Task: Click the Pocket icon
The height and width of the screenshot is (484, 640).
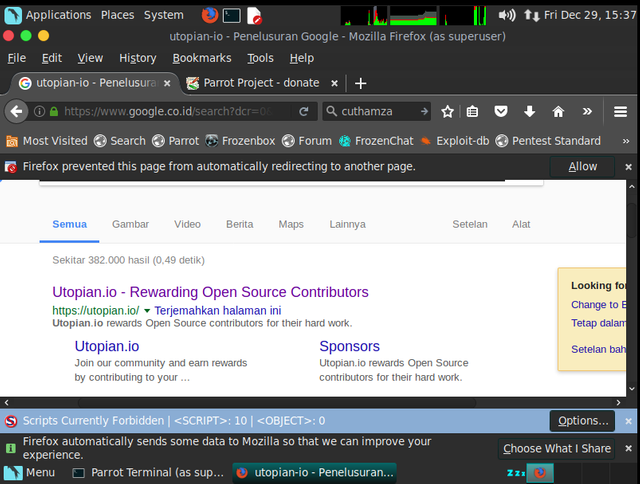Action: click(501, 111)
